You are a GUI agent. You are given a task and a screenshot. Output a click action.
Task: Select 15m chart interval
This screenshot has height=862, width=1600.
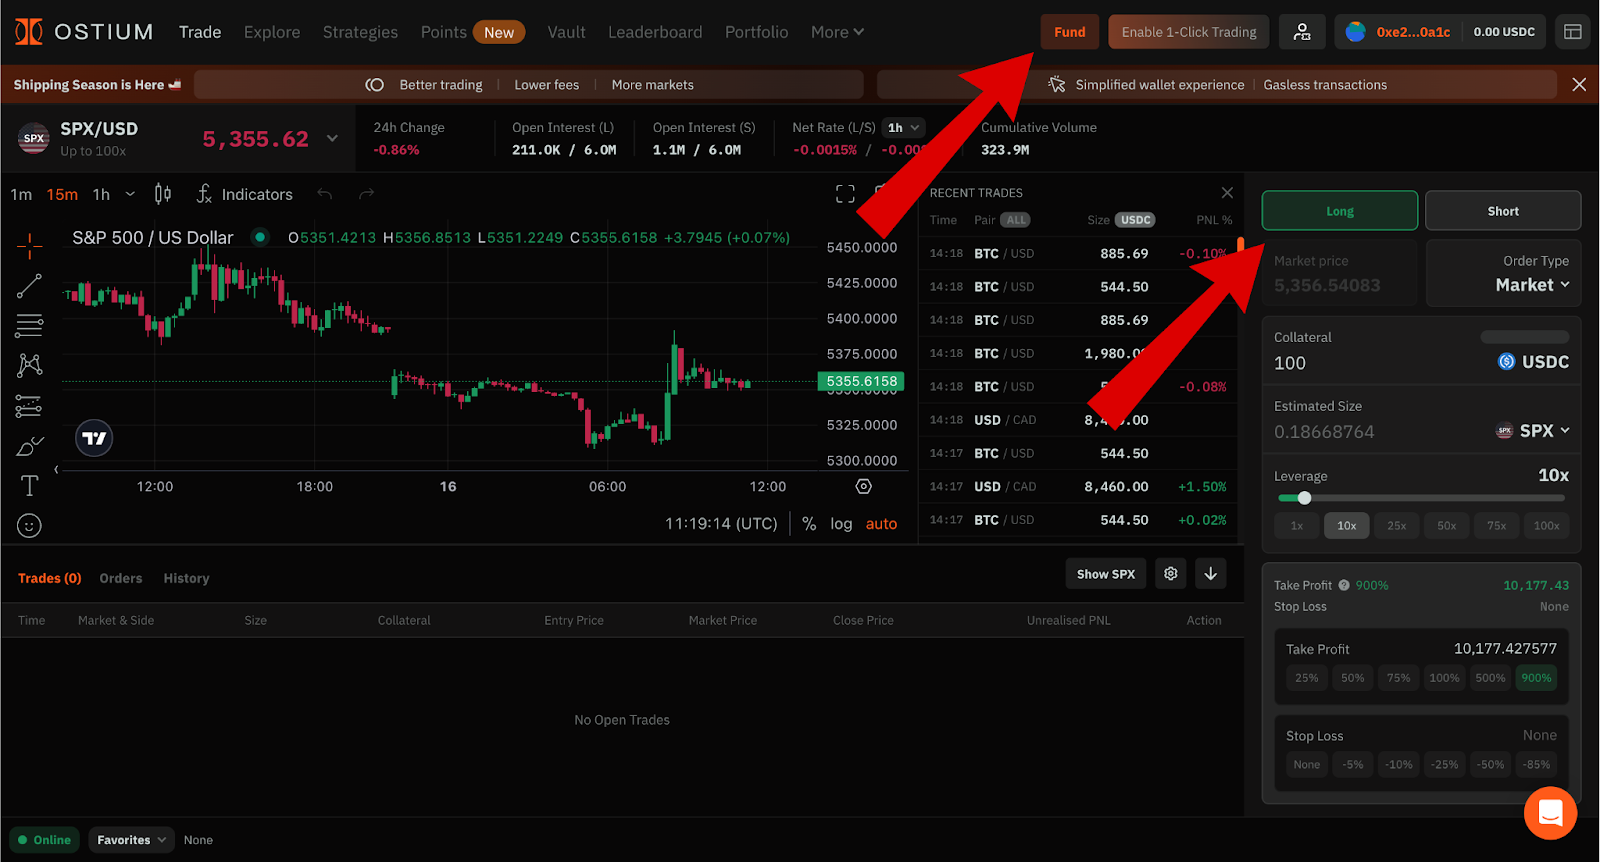(62, 194)
